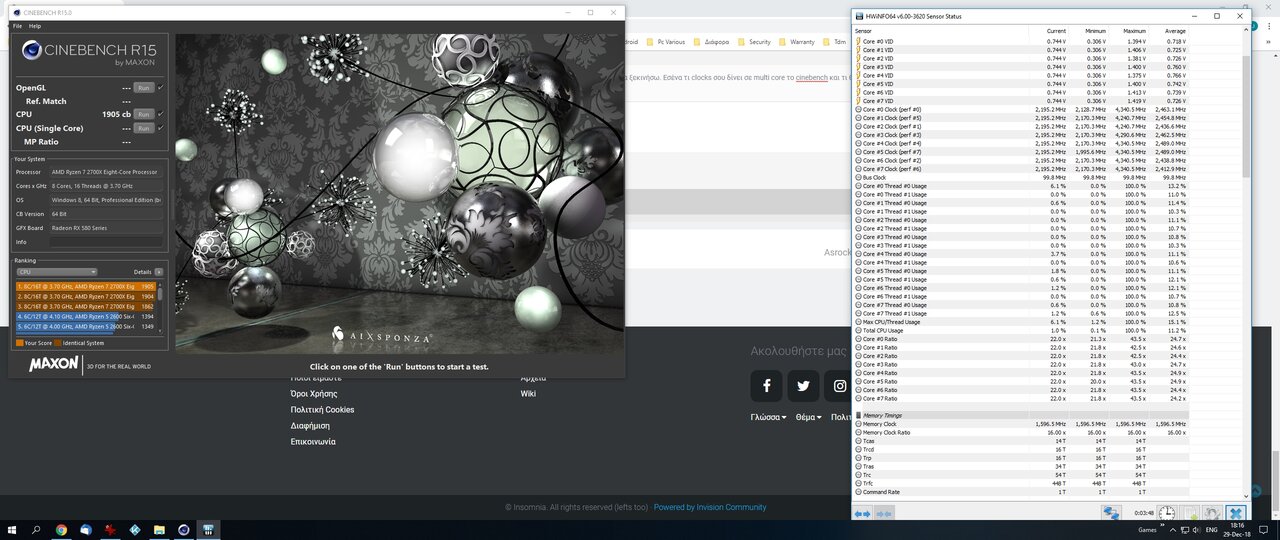This screenshot has width=1280, height=540.
Task: Open the Ranking CPU dropdown
Action: click(57, 272)
